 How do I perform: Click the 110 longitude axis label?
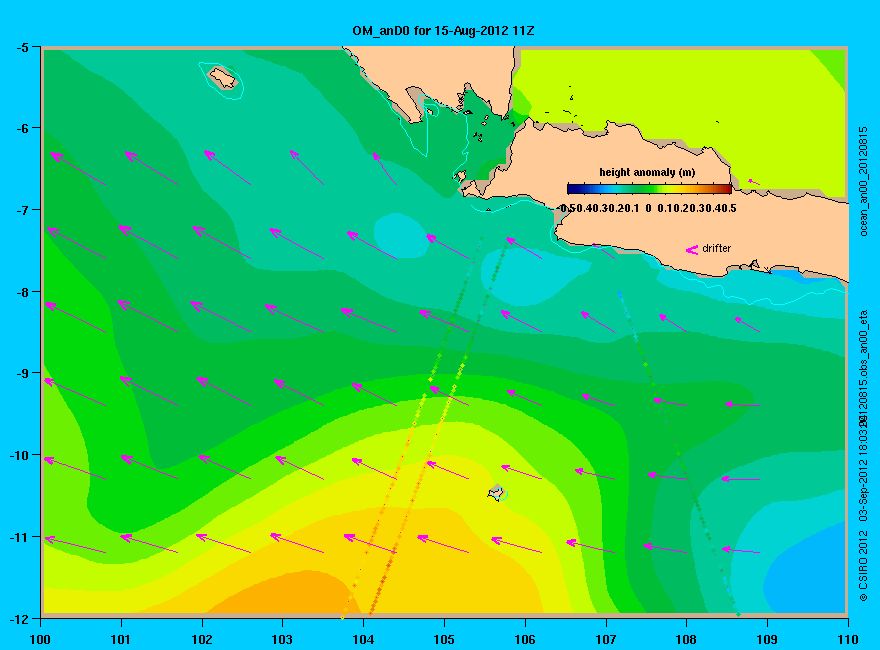(x=848, y=639)
